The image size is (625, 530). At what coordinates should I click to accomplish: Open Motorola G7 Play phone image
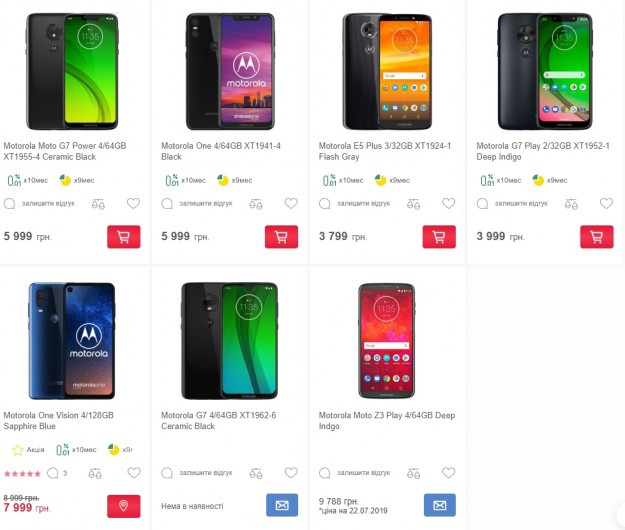point(545,71)
